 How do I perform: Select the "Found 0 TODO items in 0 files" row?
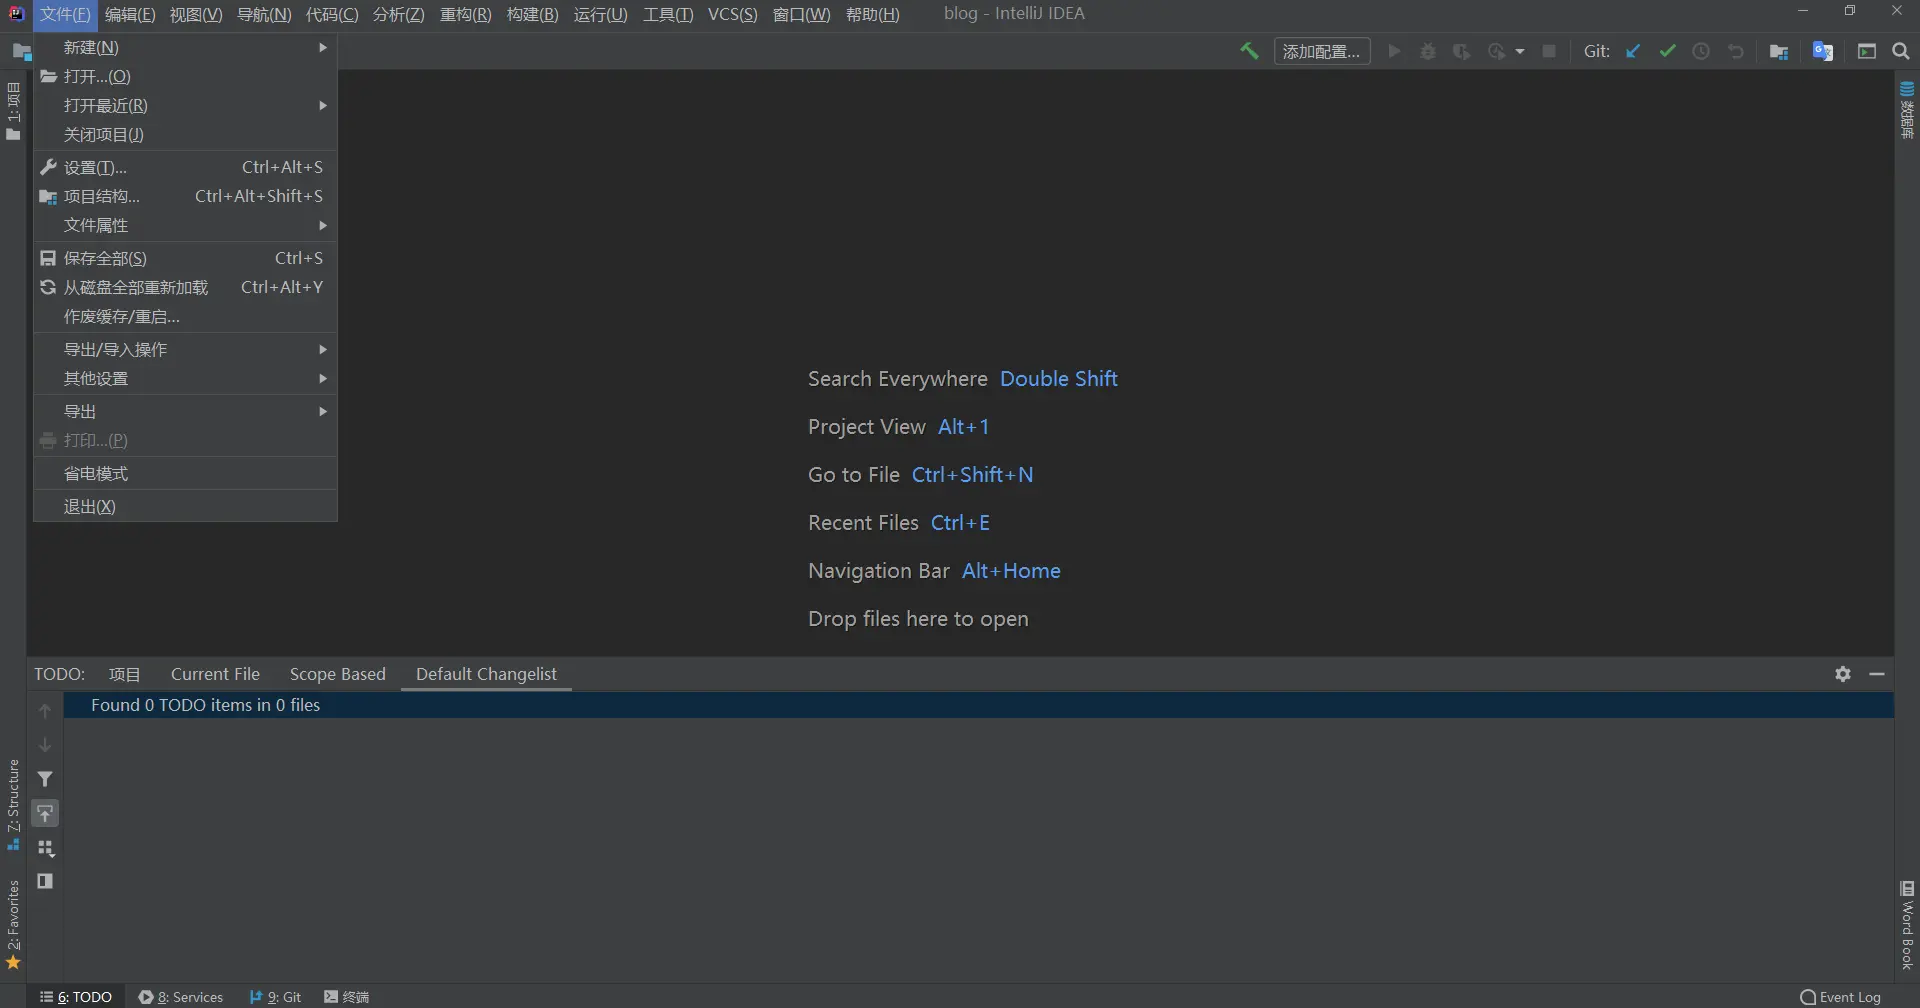point(979,705)
